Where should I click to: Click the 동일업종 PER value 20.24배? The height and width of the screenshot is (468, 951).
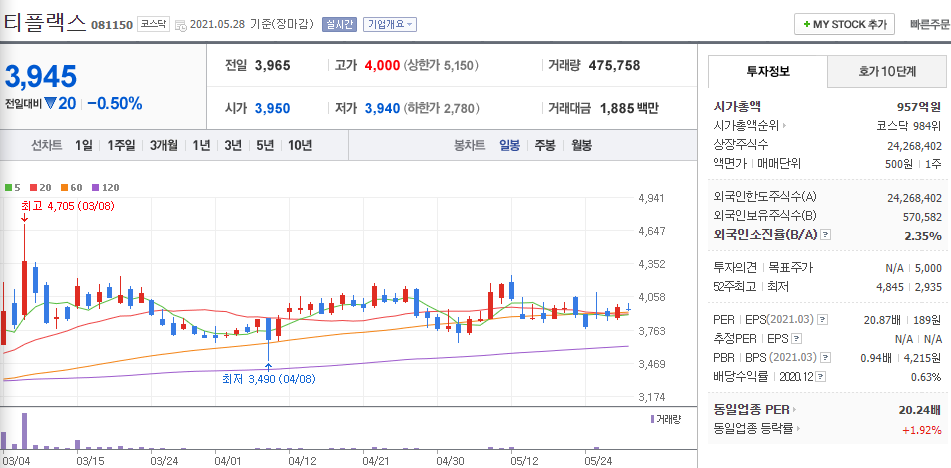coord(920,410)
